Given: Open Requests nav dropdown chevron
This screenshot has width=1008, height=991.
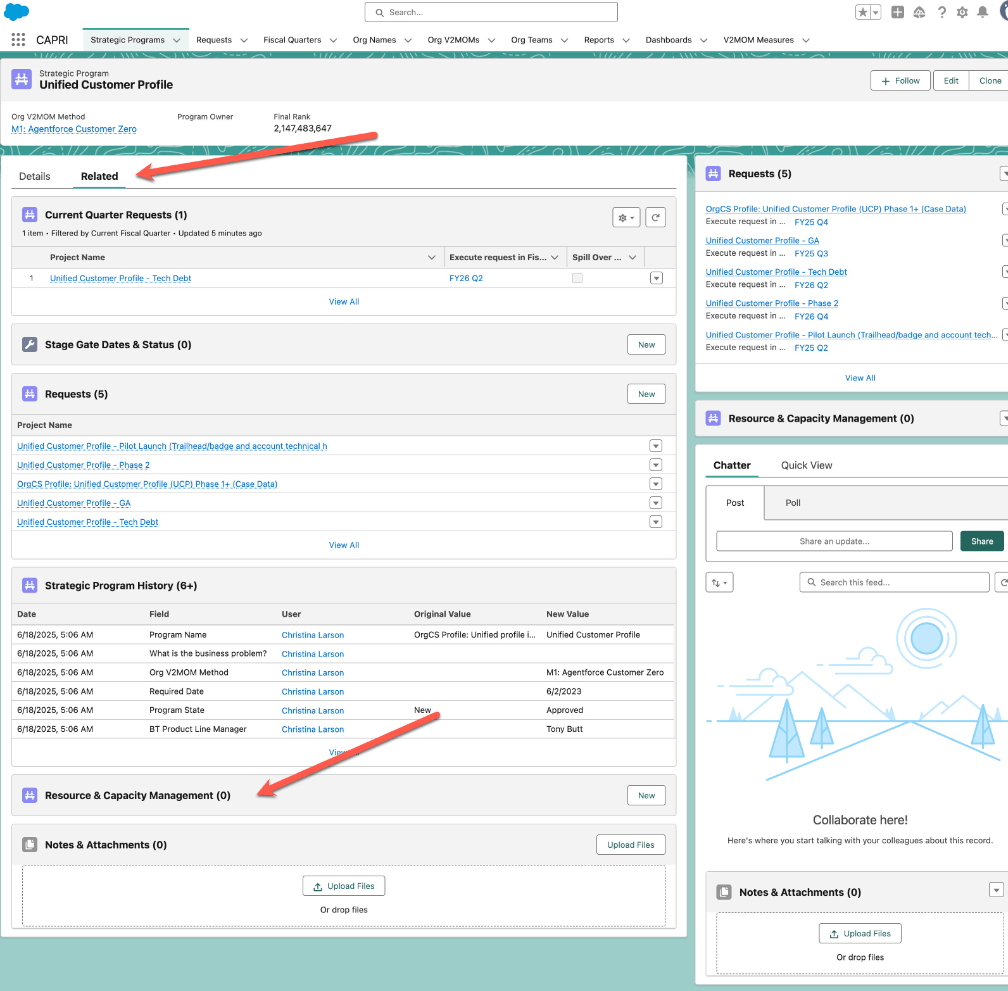Looking at the screenshot, I should point(244,40).
